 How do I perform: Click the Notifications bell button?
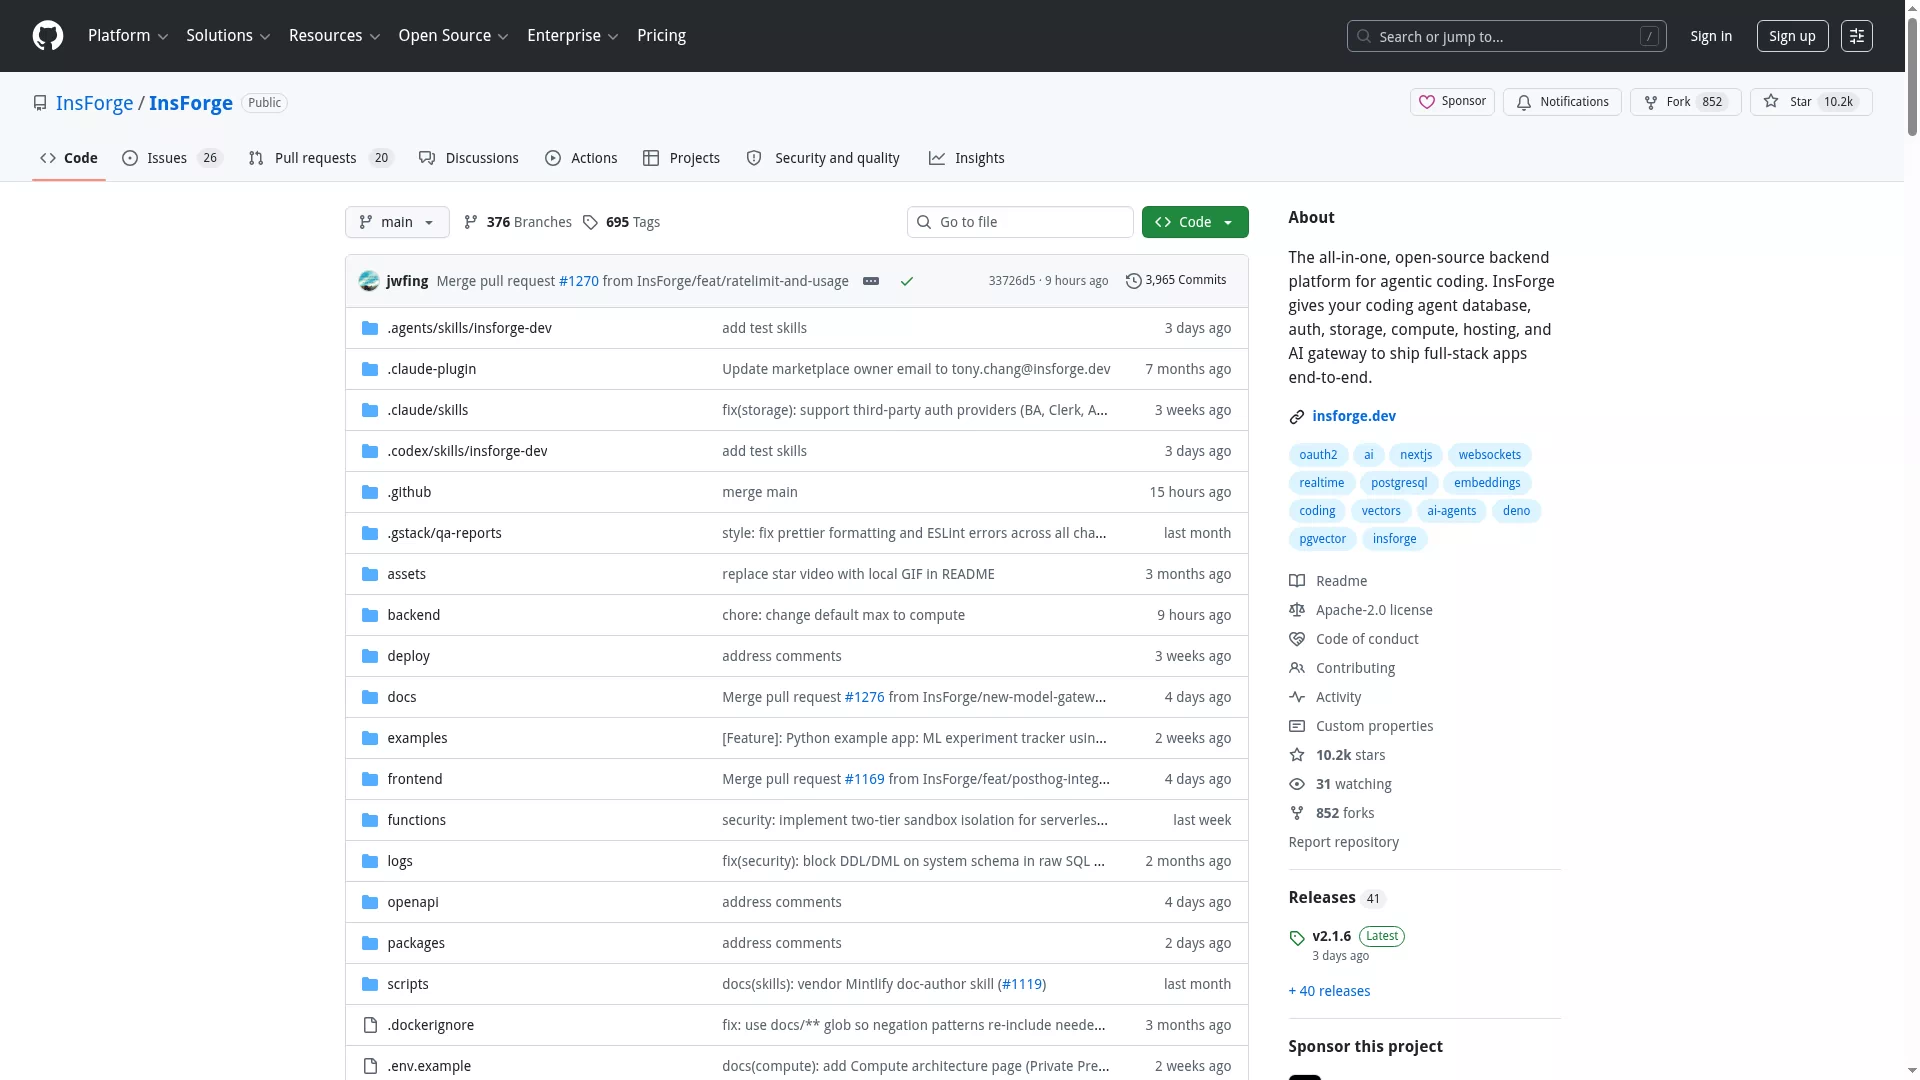click(x=1562, y=102)
